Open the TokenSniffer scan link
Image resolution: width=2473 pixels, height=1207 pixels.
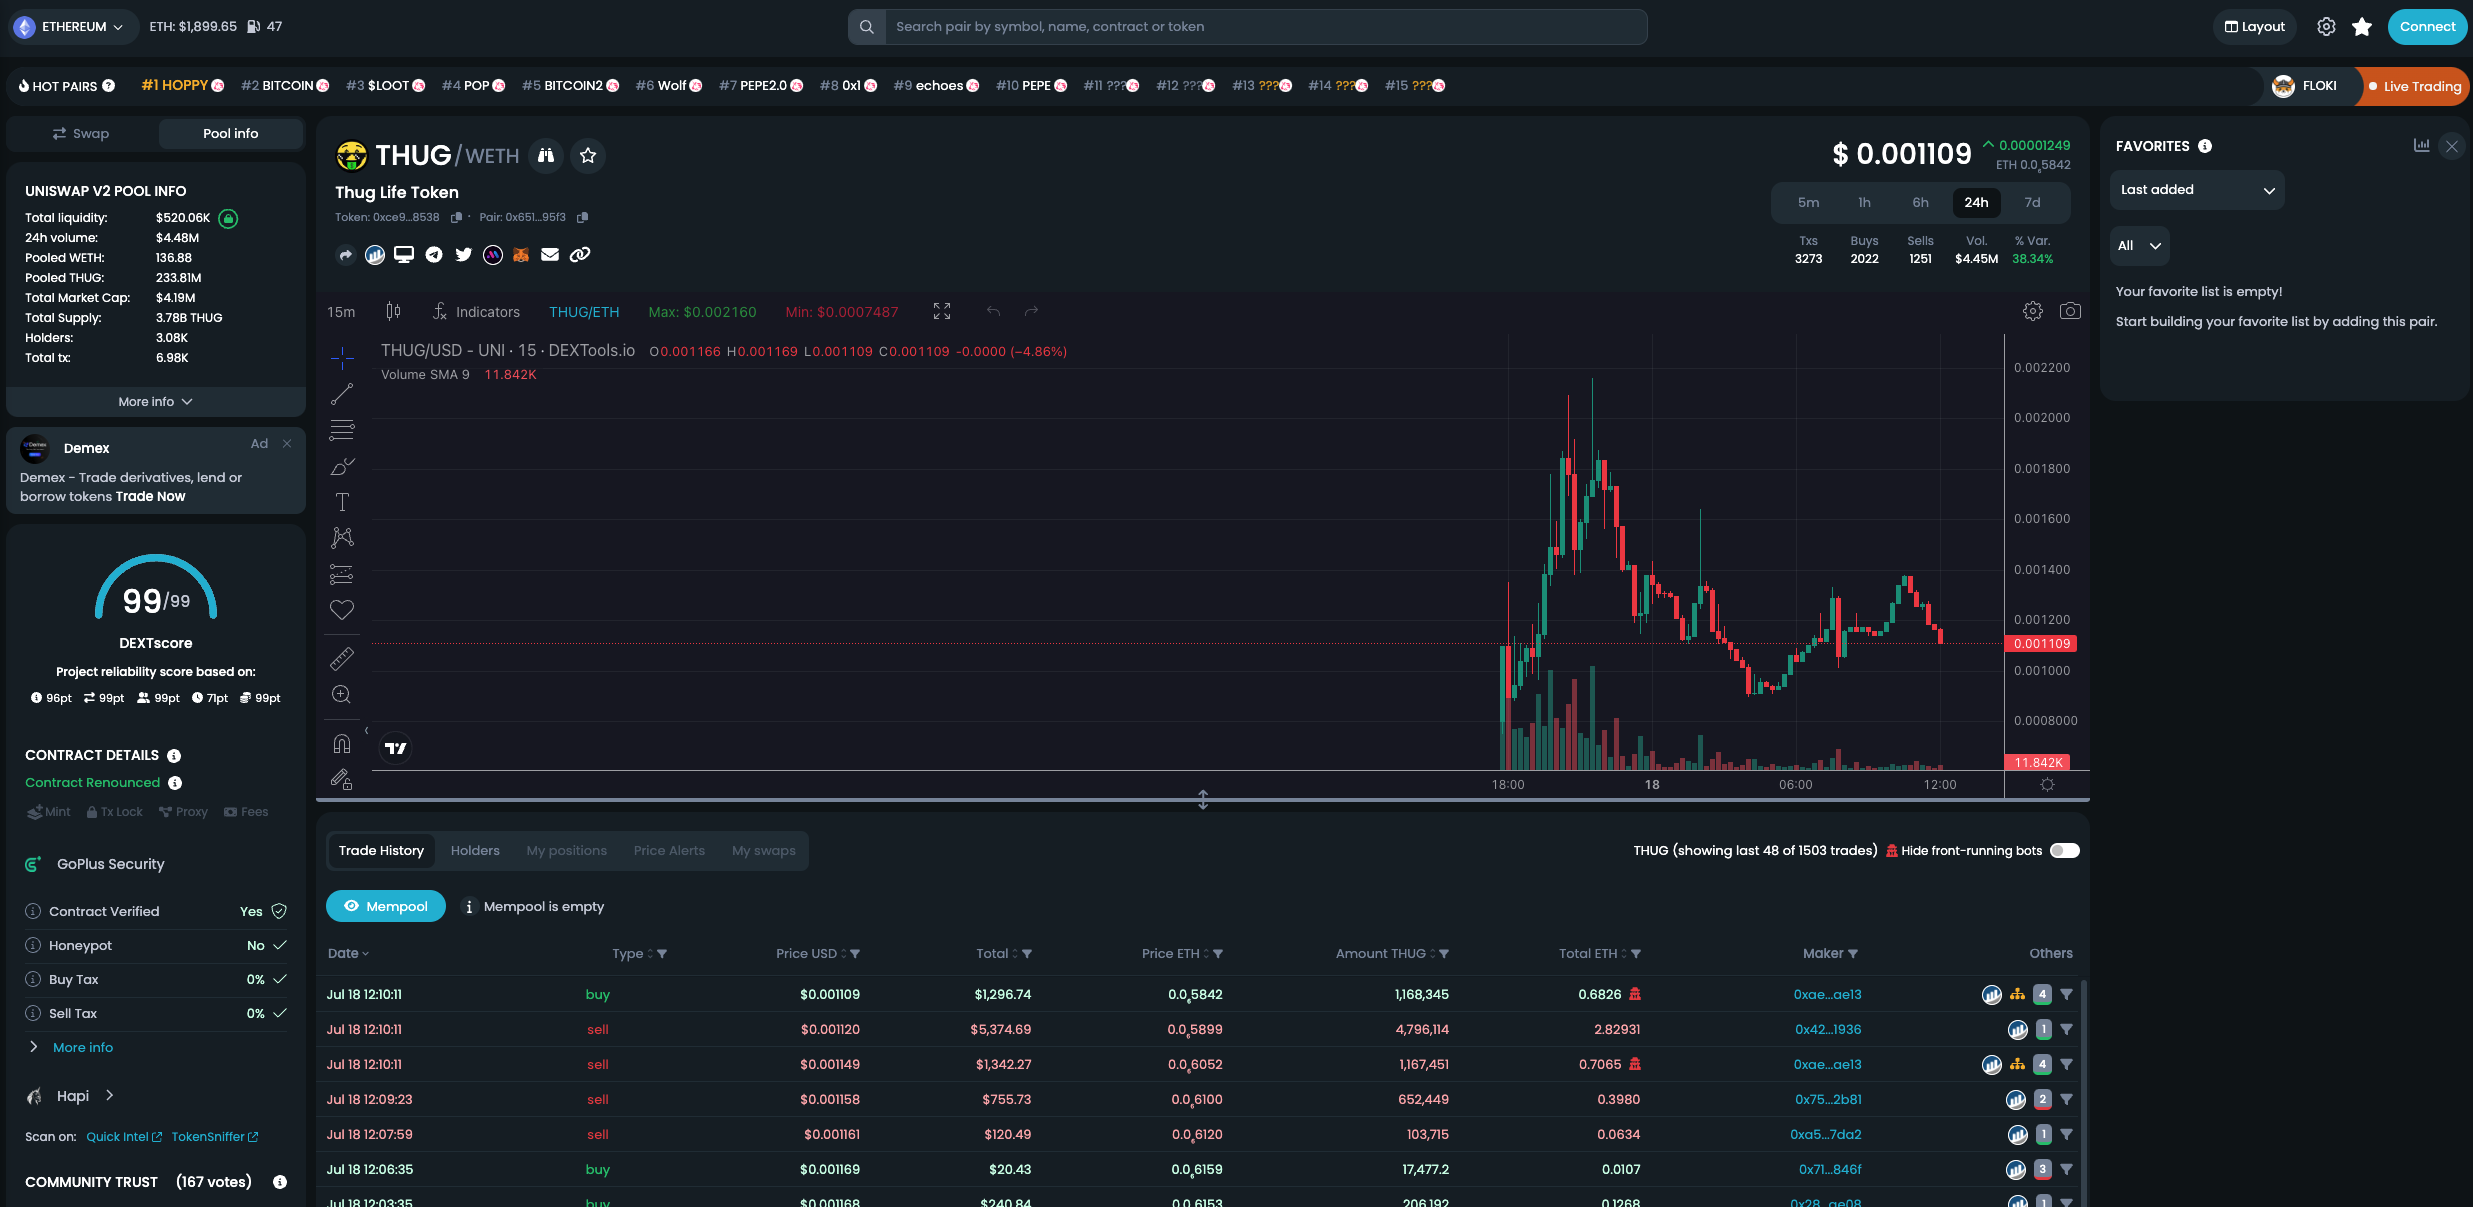pyautogui.click(x=215, y=1137)
